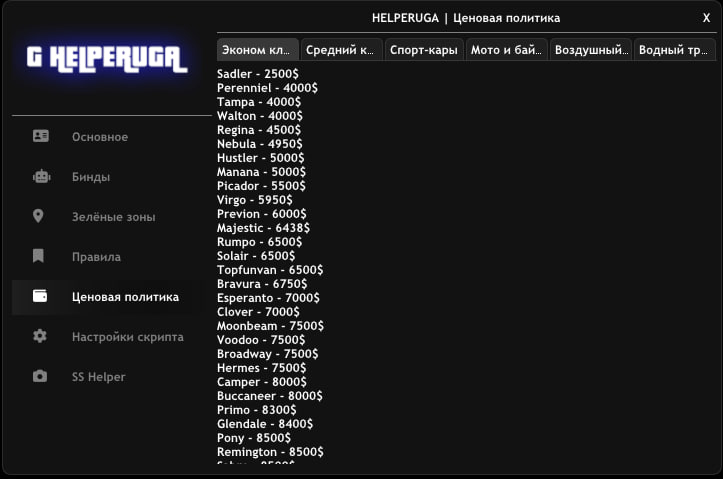Click the 'Perenniel - 4000$' entry

(x=267, y=88)
